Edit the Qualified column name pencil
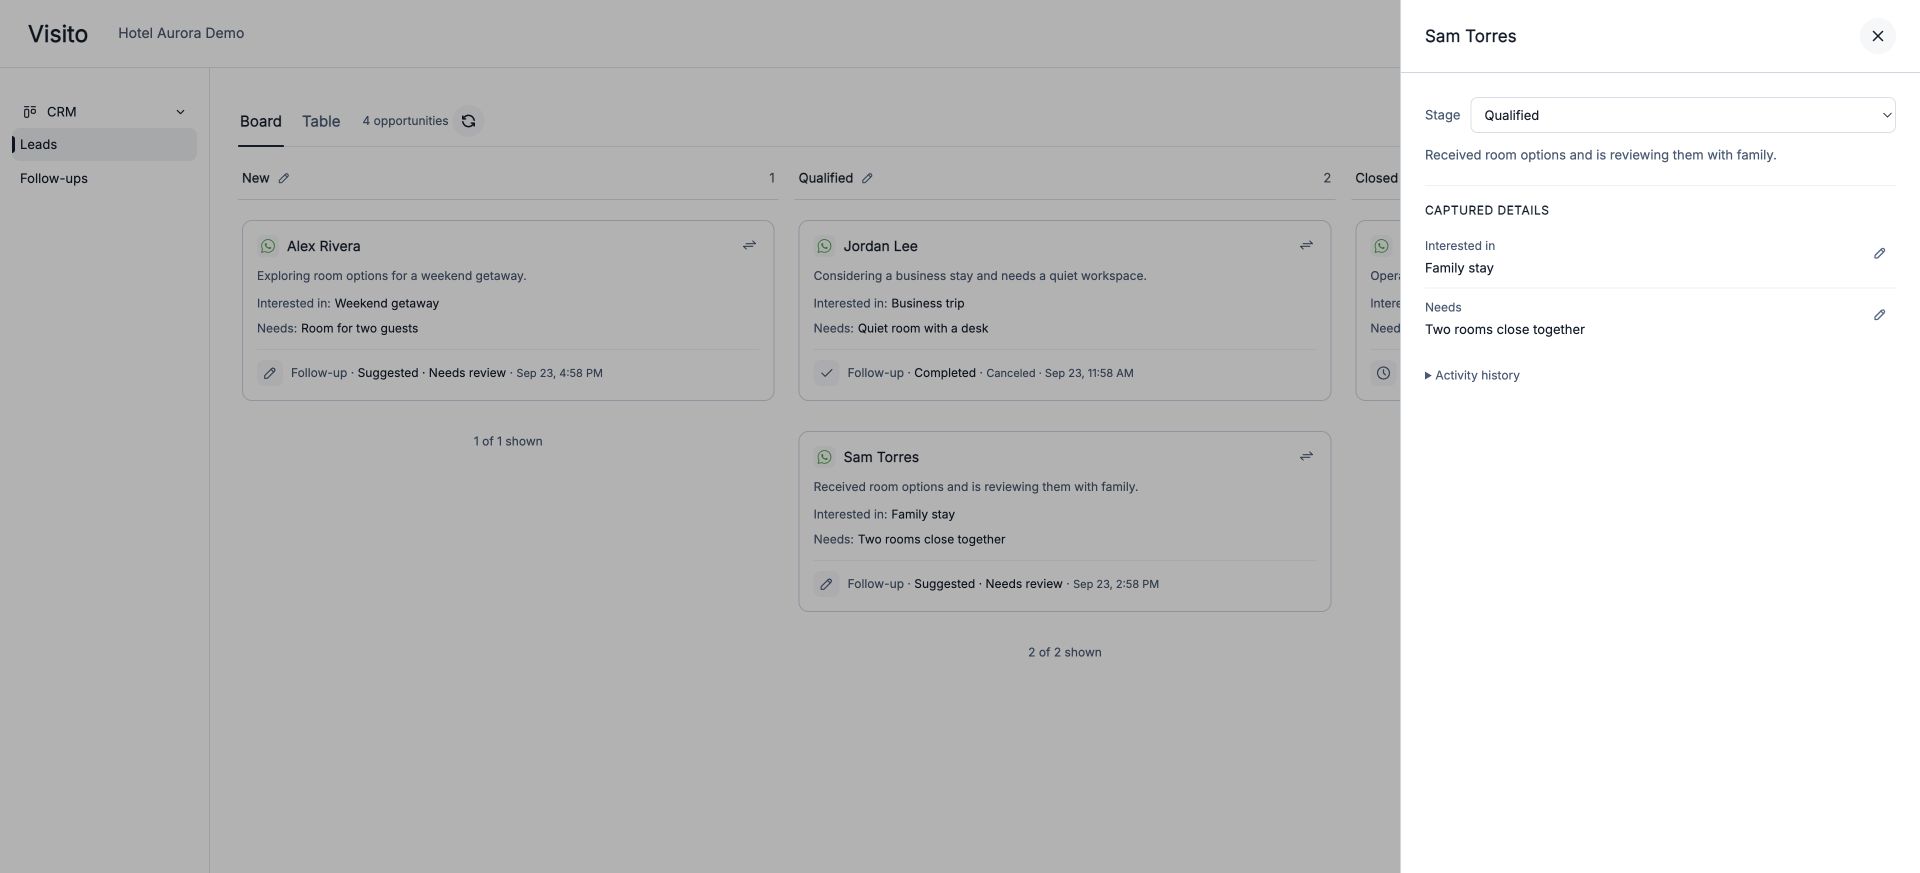Viewport: 1920px width, 873px height. pyautogui.click(x=867, y=178)
